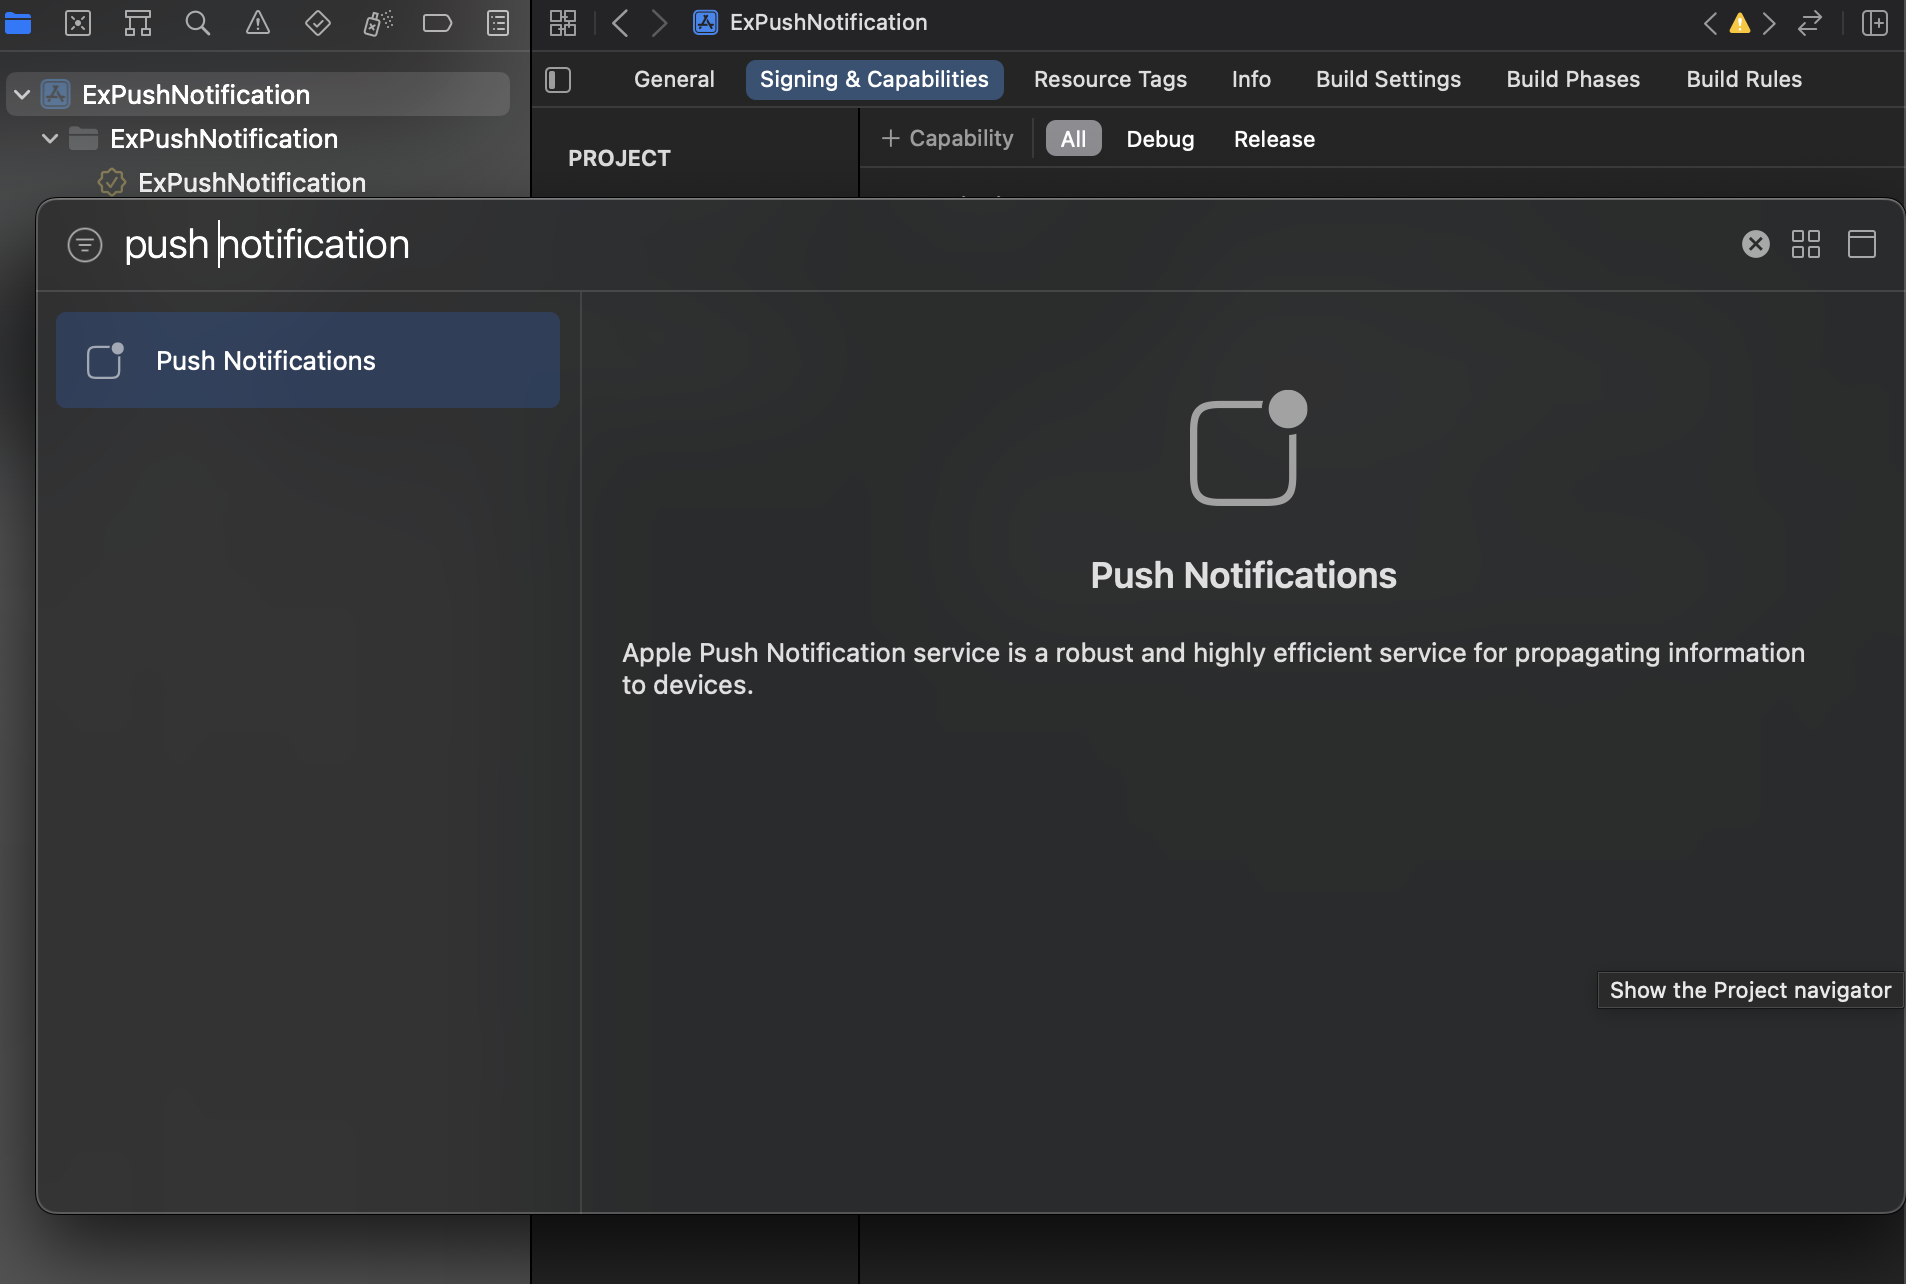Switch to the Build Settings tab
The height and width of the screenshot is (1284, 1906).
tap(1388, 79)
